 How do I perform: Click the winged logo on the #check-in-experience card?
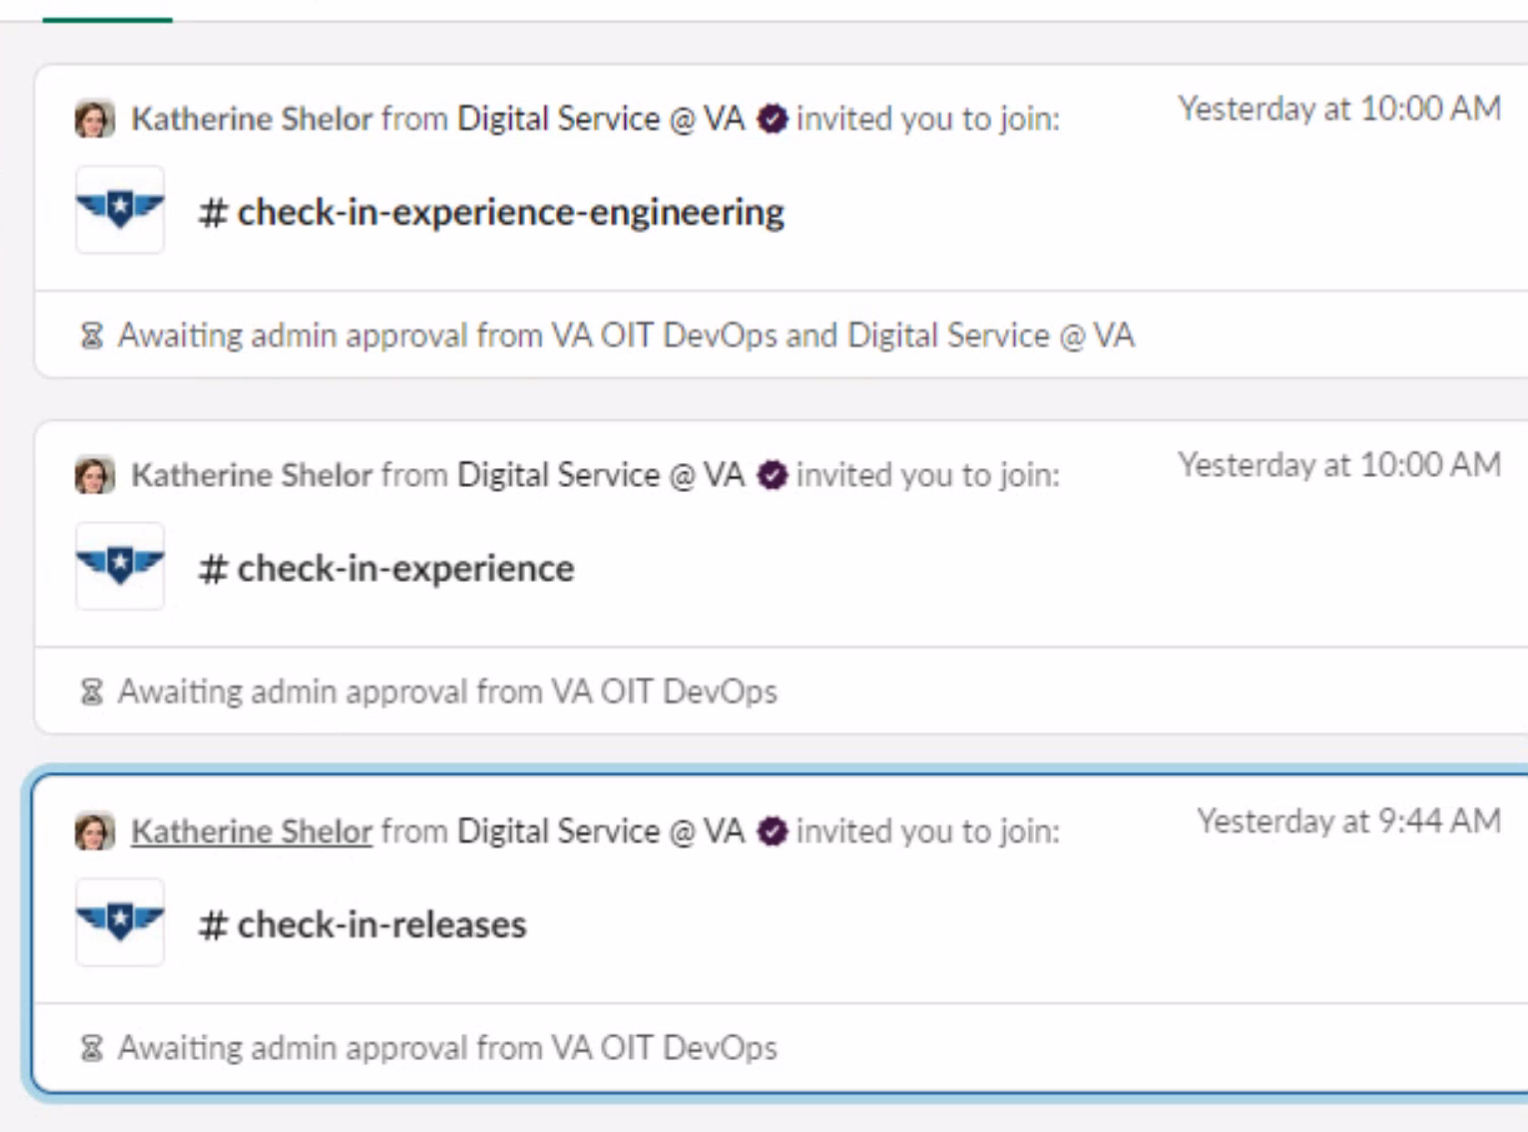tap(119, 566)
